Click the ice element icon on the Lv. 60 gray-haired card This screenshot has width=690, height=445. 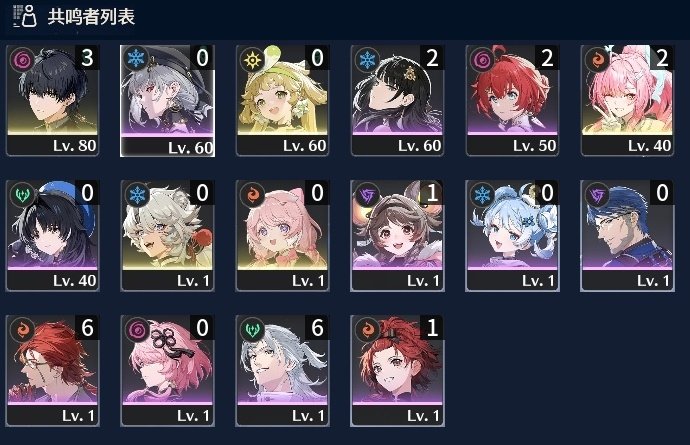tap(136, 58)
